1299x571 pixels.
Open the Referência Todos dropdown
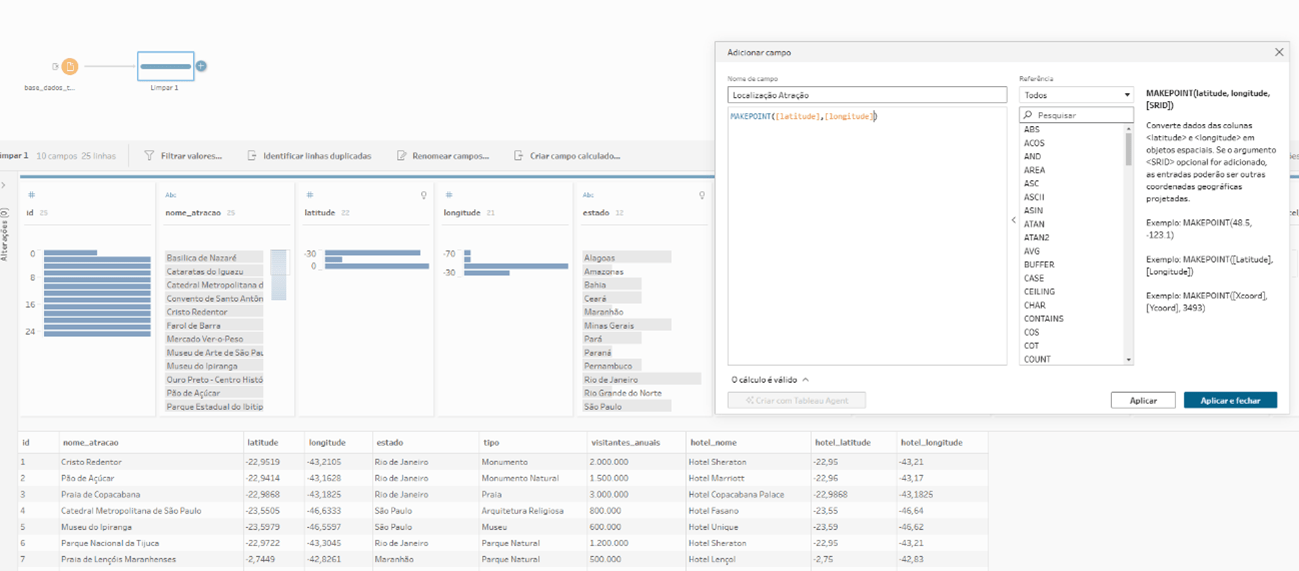pos(1076,95)
